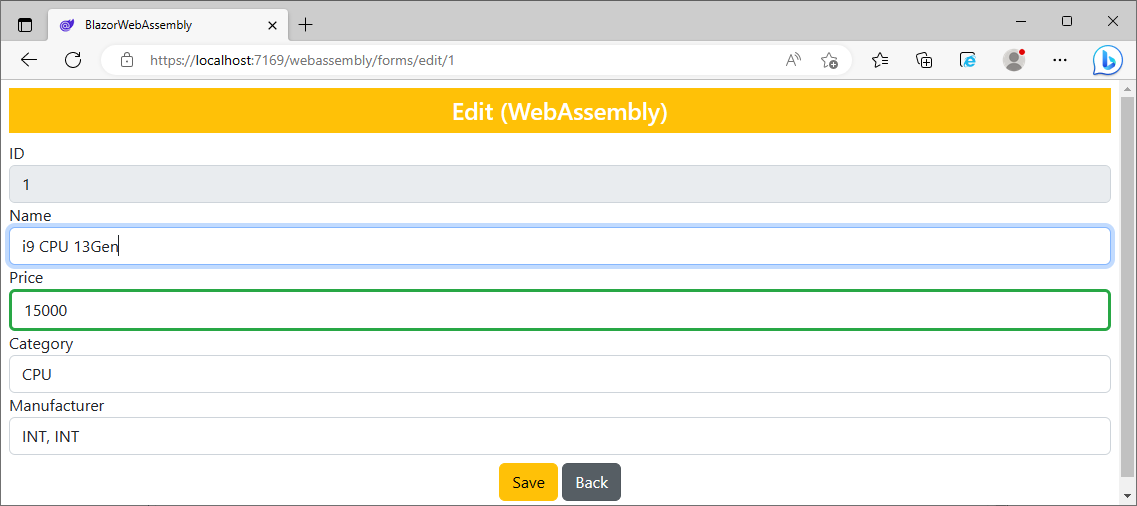Activate Read aloud icon in address bar
Screen dimensions: 1137x506
click(x=793, y=60)
